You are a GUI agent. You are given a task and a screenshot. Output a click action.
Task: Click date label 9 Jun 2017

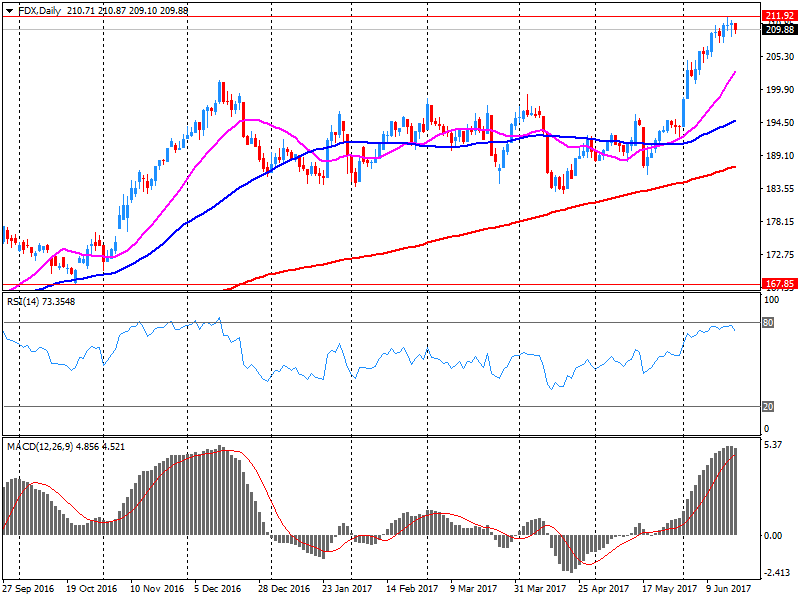click(729, 589)
